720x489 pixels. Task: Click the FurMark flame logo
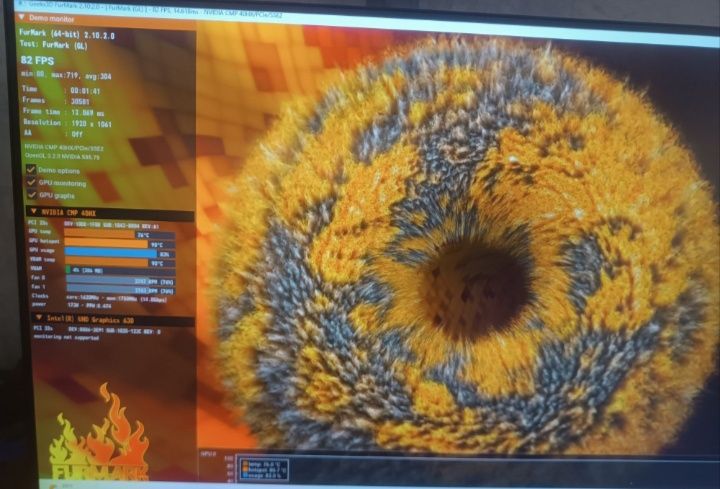102,434
